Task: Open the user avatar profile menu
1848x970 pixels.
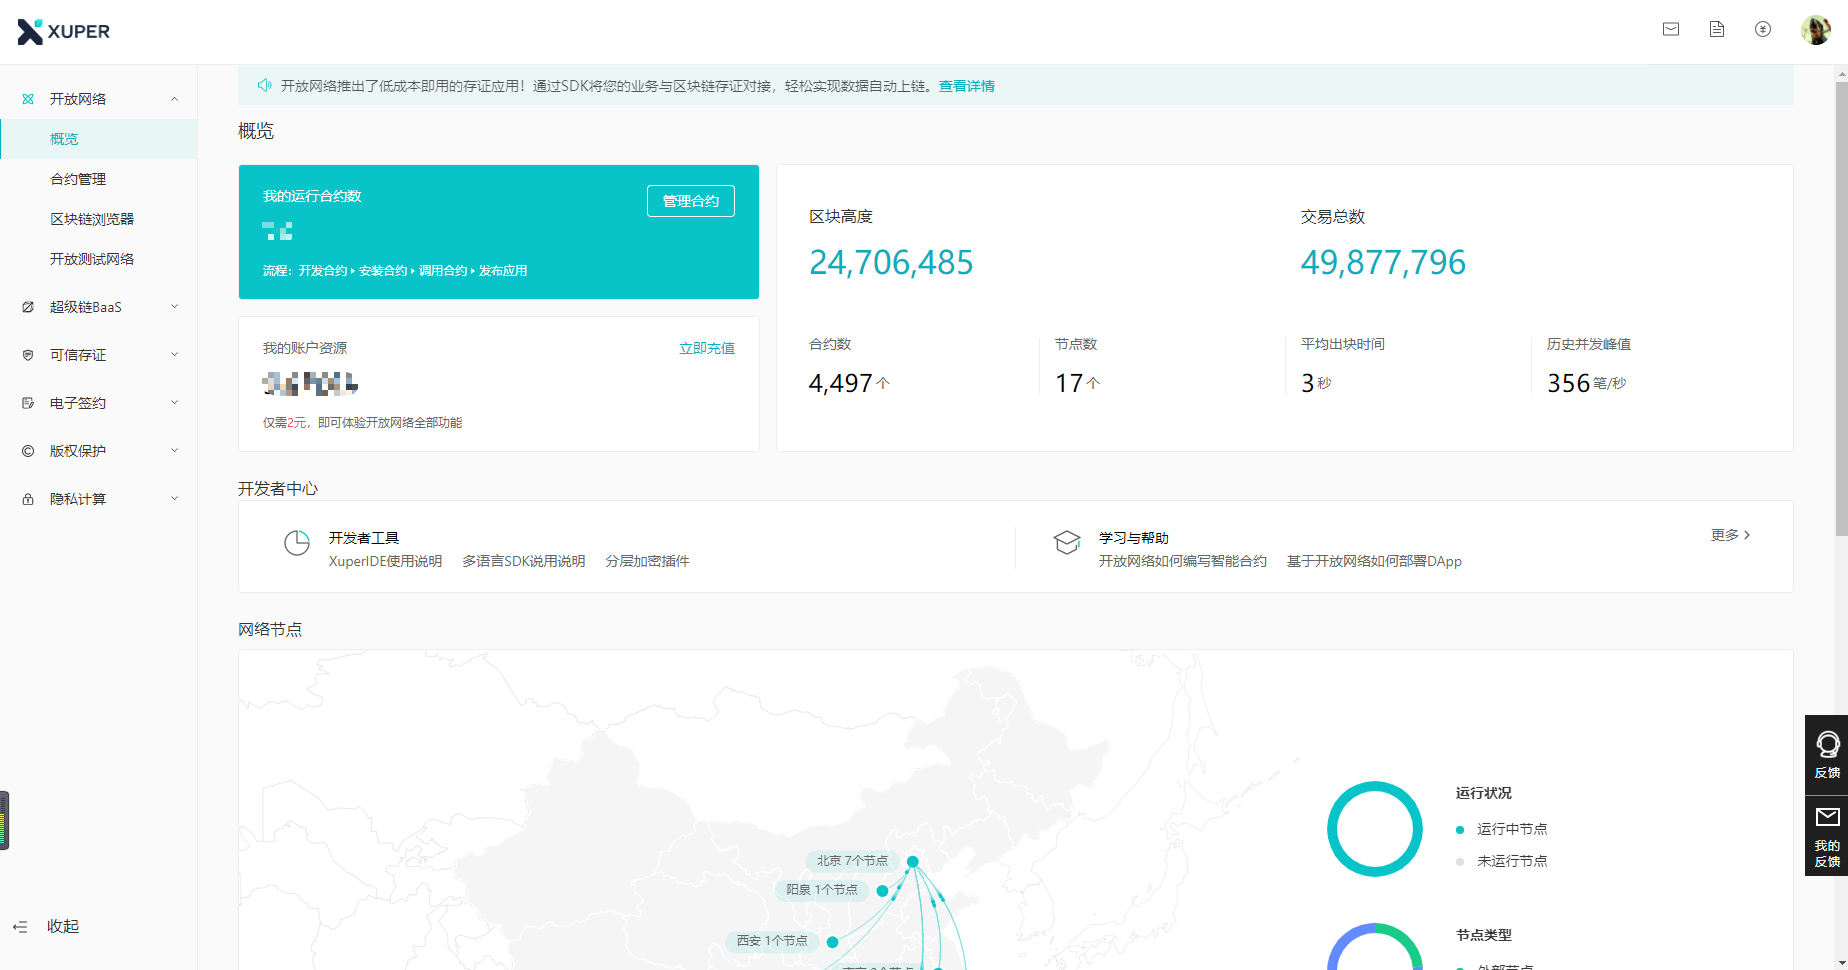Action: coord(1815,30)
